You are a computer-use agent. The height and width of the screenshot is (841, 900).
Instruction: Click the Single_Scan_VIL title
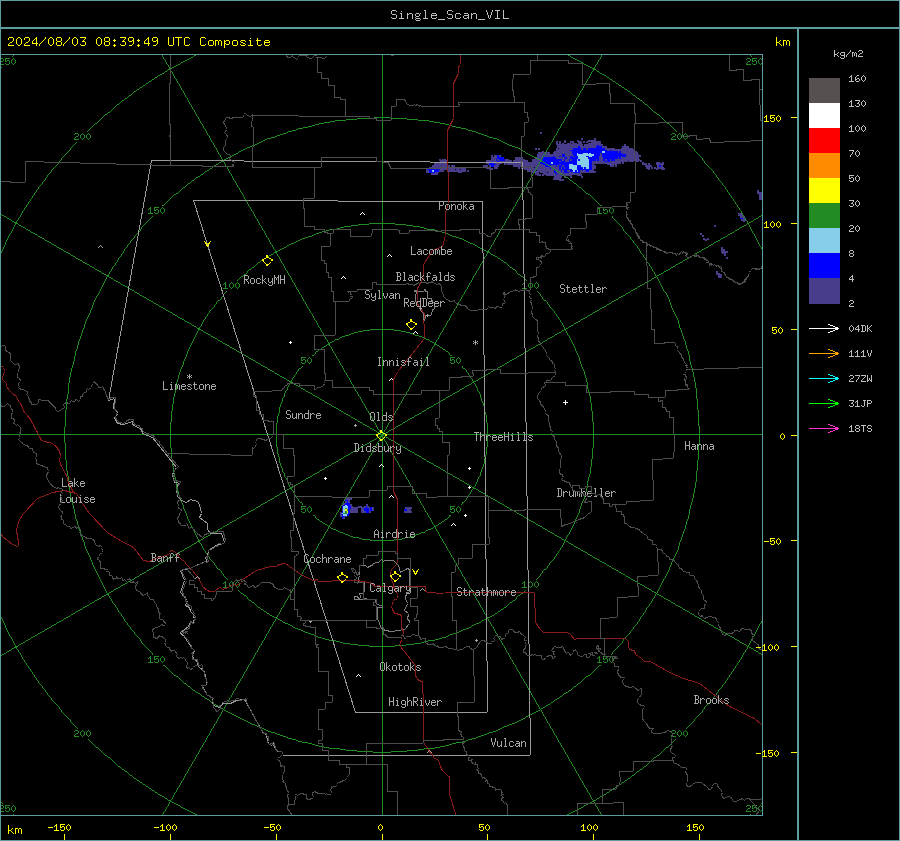(449, 15)
